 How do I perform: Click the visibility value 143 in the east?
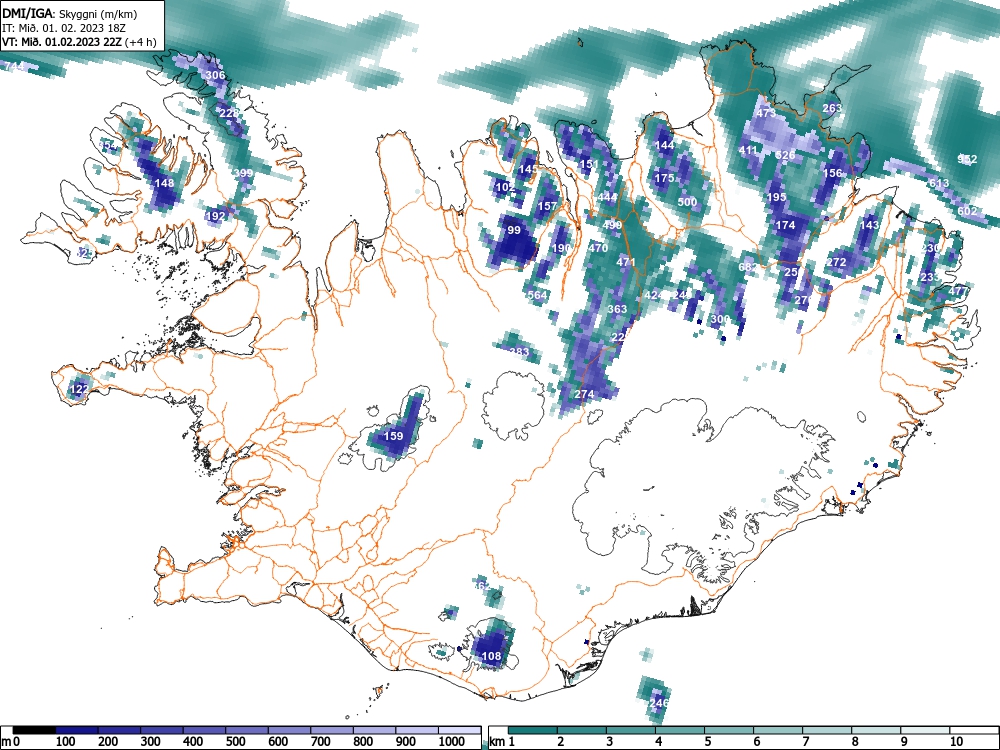869,225
